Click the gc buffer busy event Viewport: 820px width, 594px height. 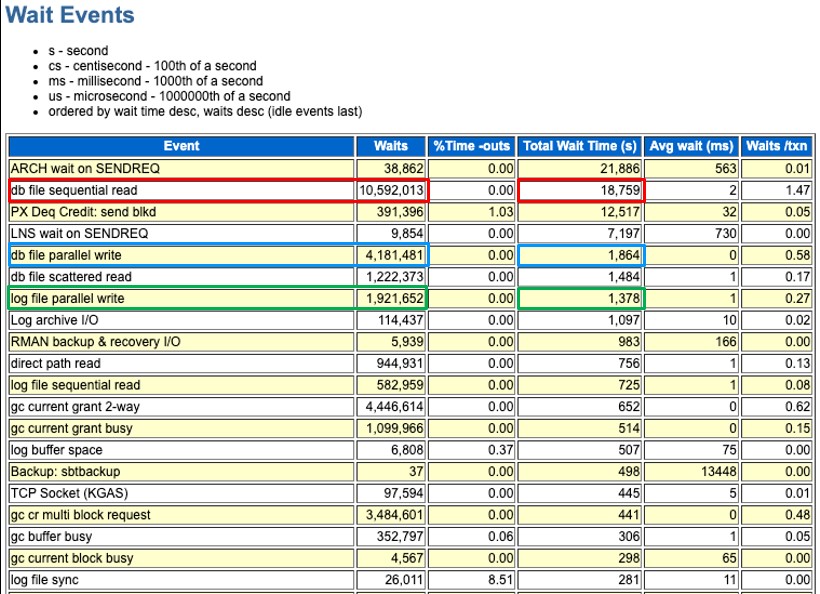click(51, 536)
